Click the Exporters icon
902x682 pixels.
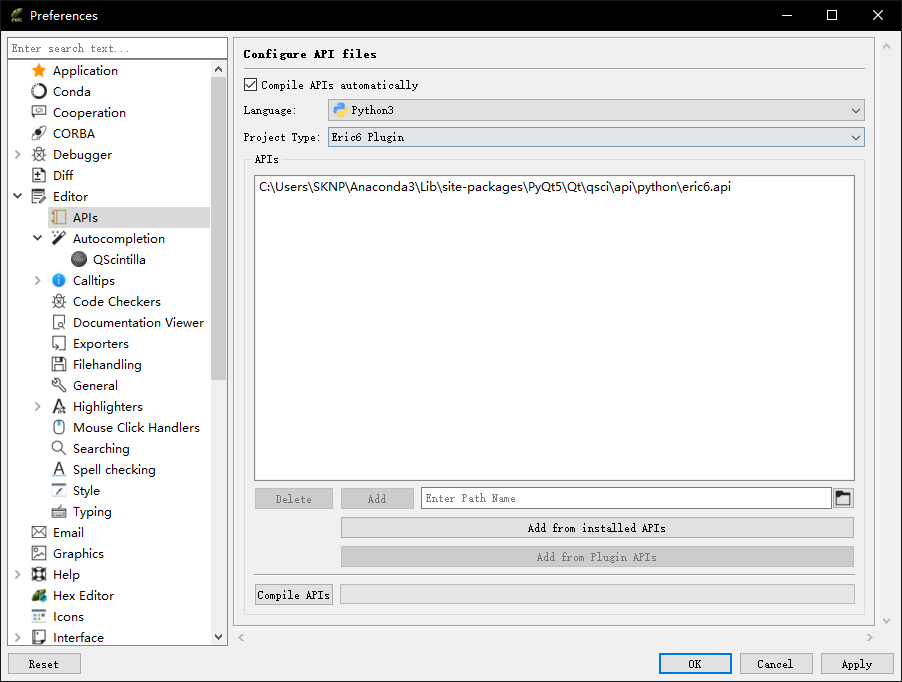click(x=59, y=343)
